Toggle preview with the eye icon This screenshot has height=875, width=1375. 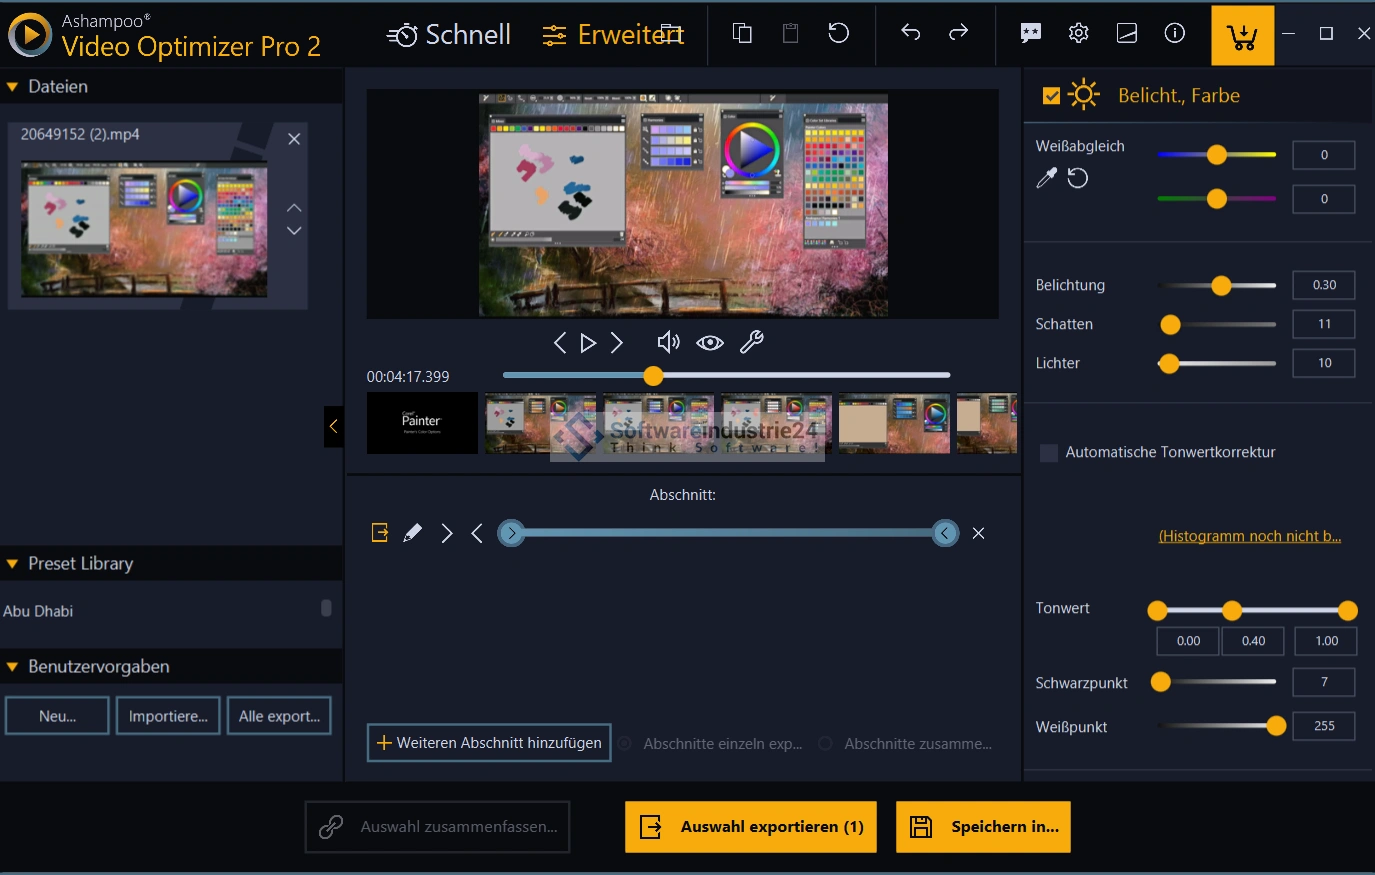[710, 343]
